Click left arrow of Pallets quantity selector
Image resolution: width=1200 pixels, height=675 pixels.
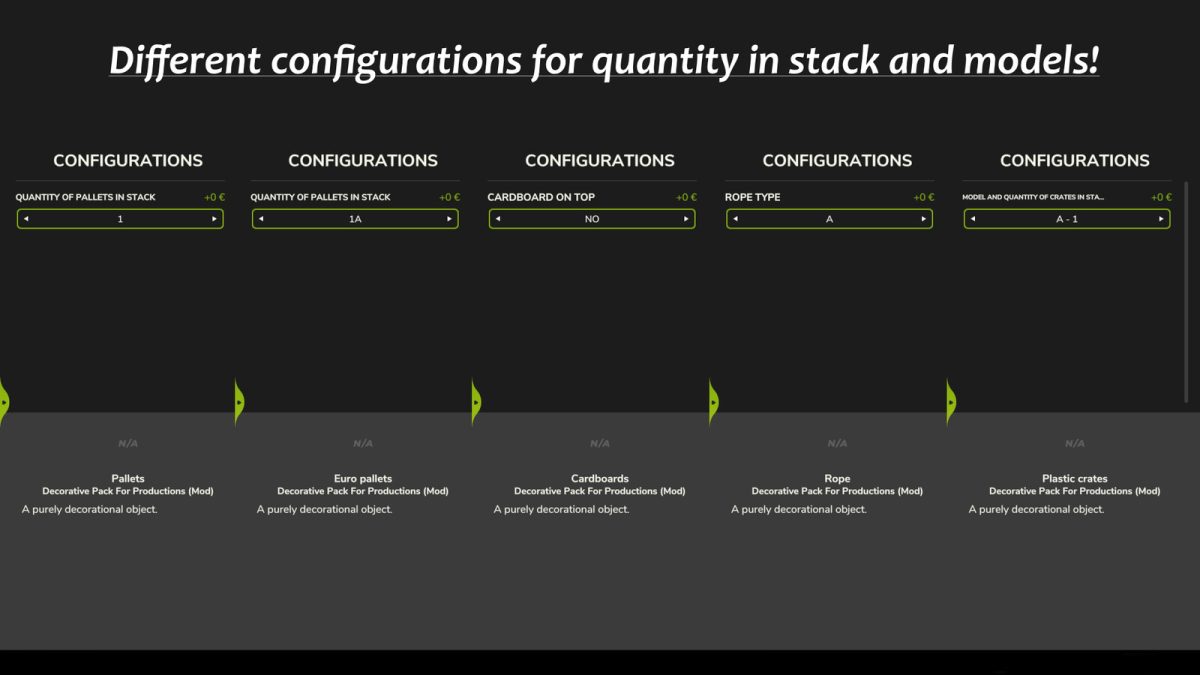click(x=26, y=219)
